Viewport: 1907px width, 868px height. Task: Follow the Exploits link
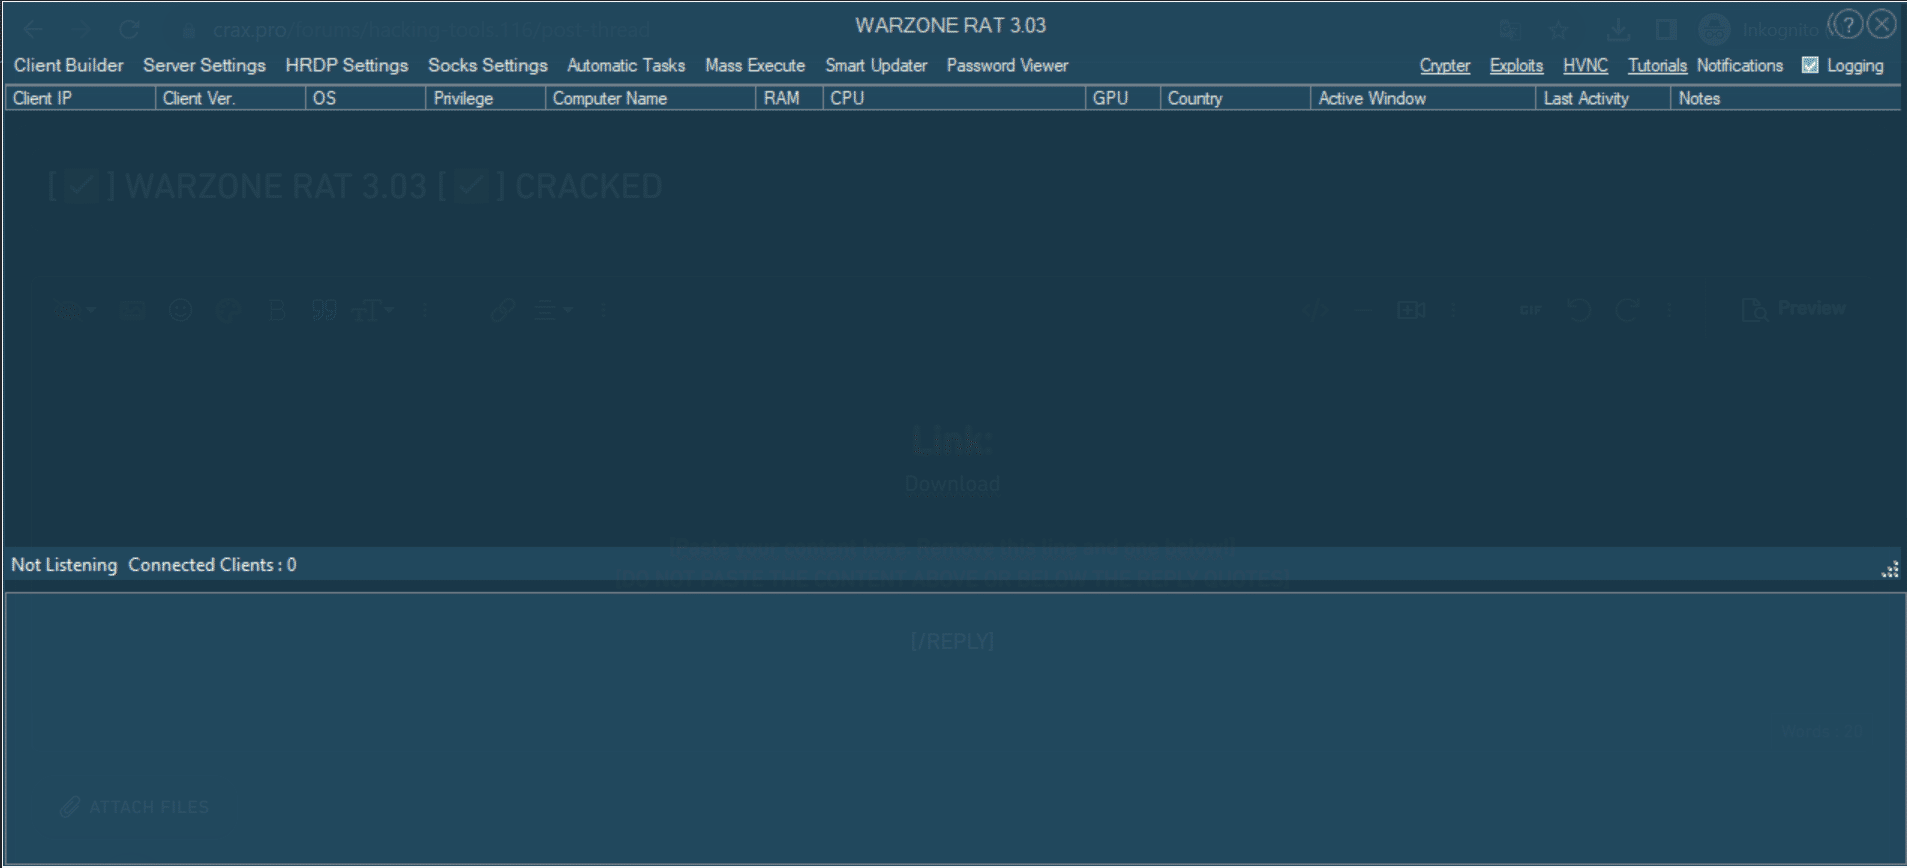1516,65
